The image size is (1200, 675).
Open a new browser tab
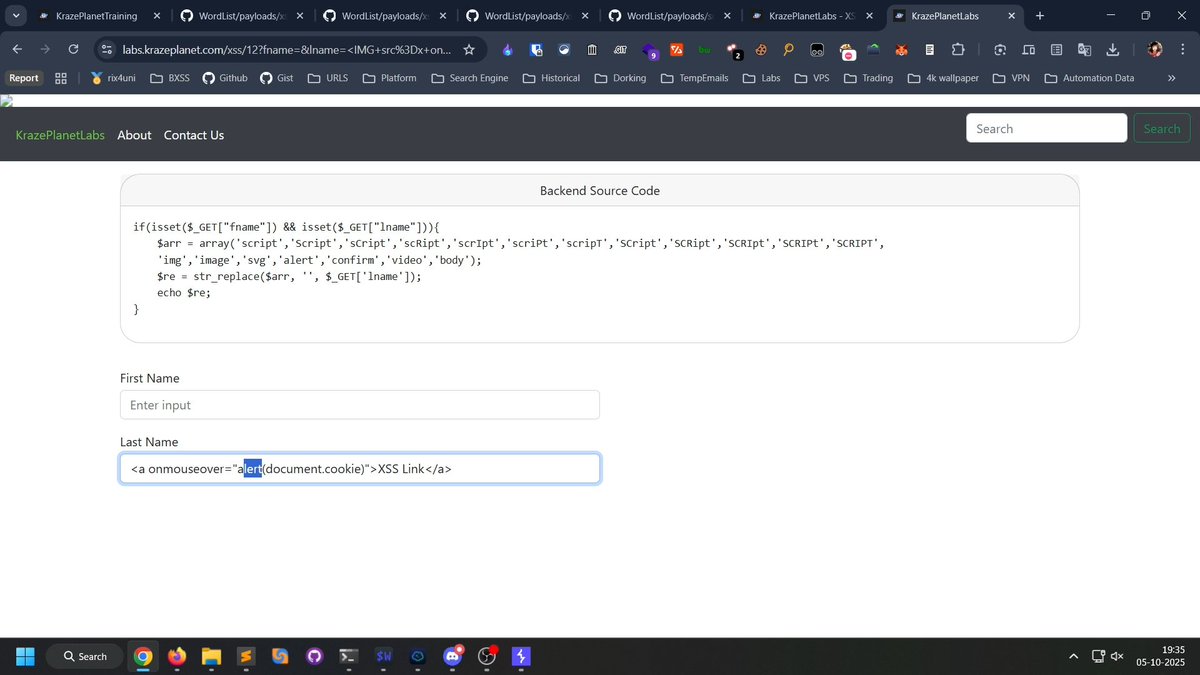pyautogui.click(x=1040, y=16)
